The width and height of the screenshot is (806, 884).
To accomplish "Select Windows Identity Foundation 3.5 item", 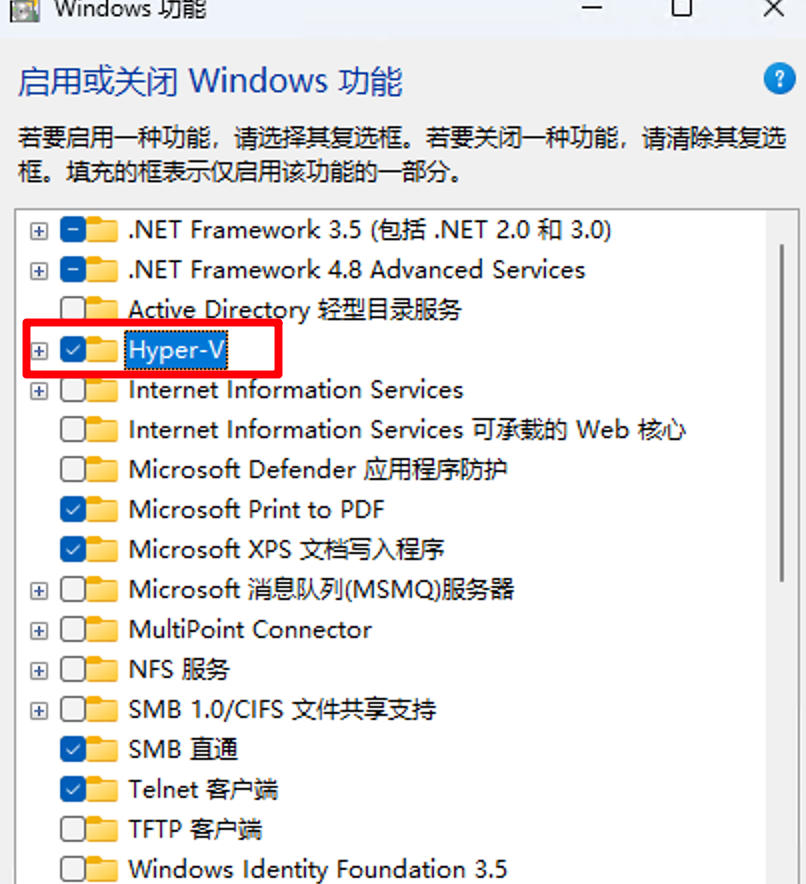I will tap(317, 868).
